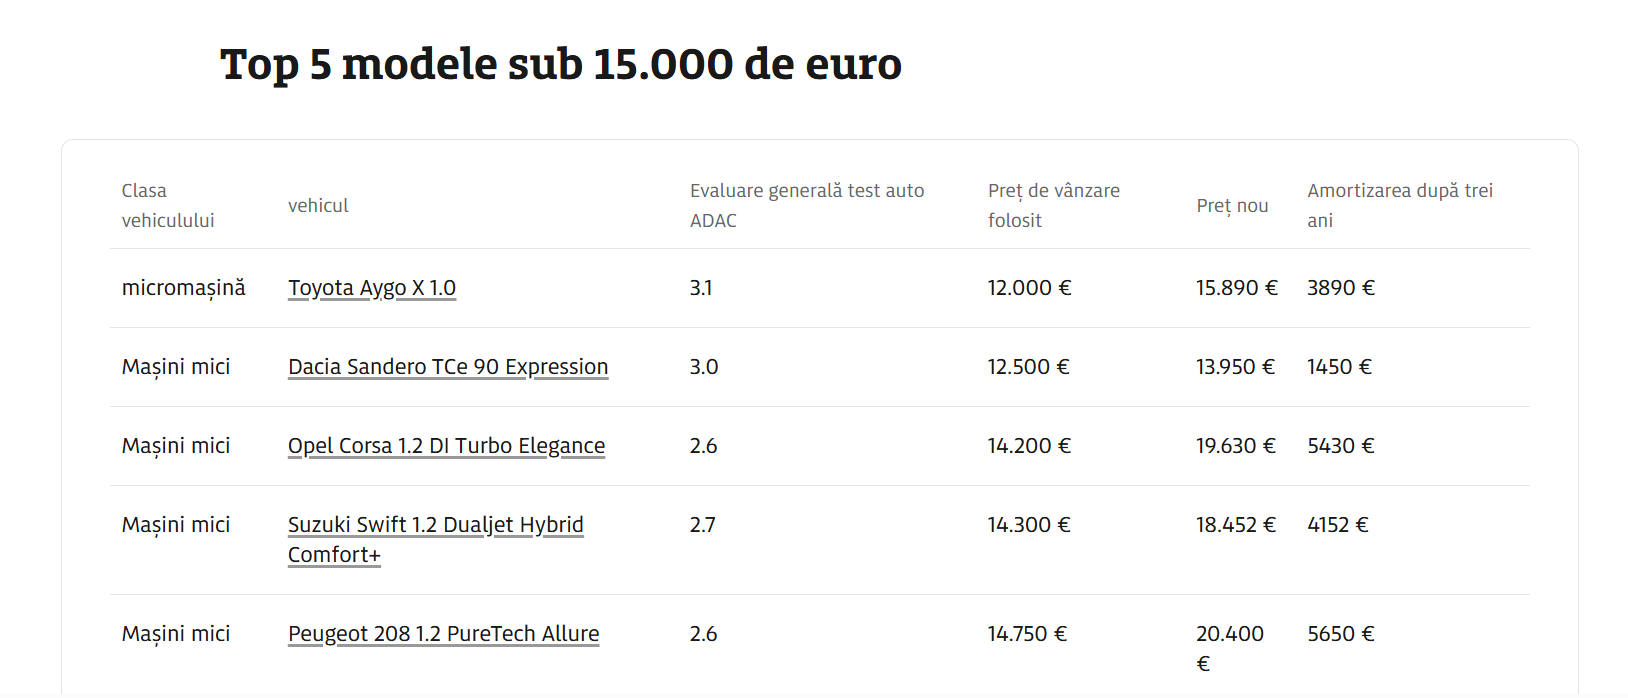Click the Opel Corsa 1.2 DI Turbo Elegance link
This screenshot has width=1628, height=698.
click(446, 446)
